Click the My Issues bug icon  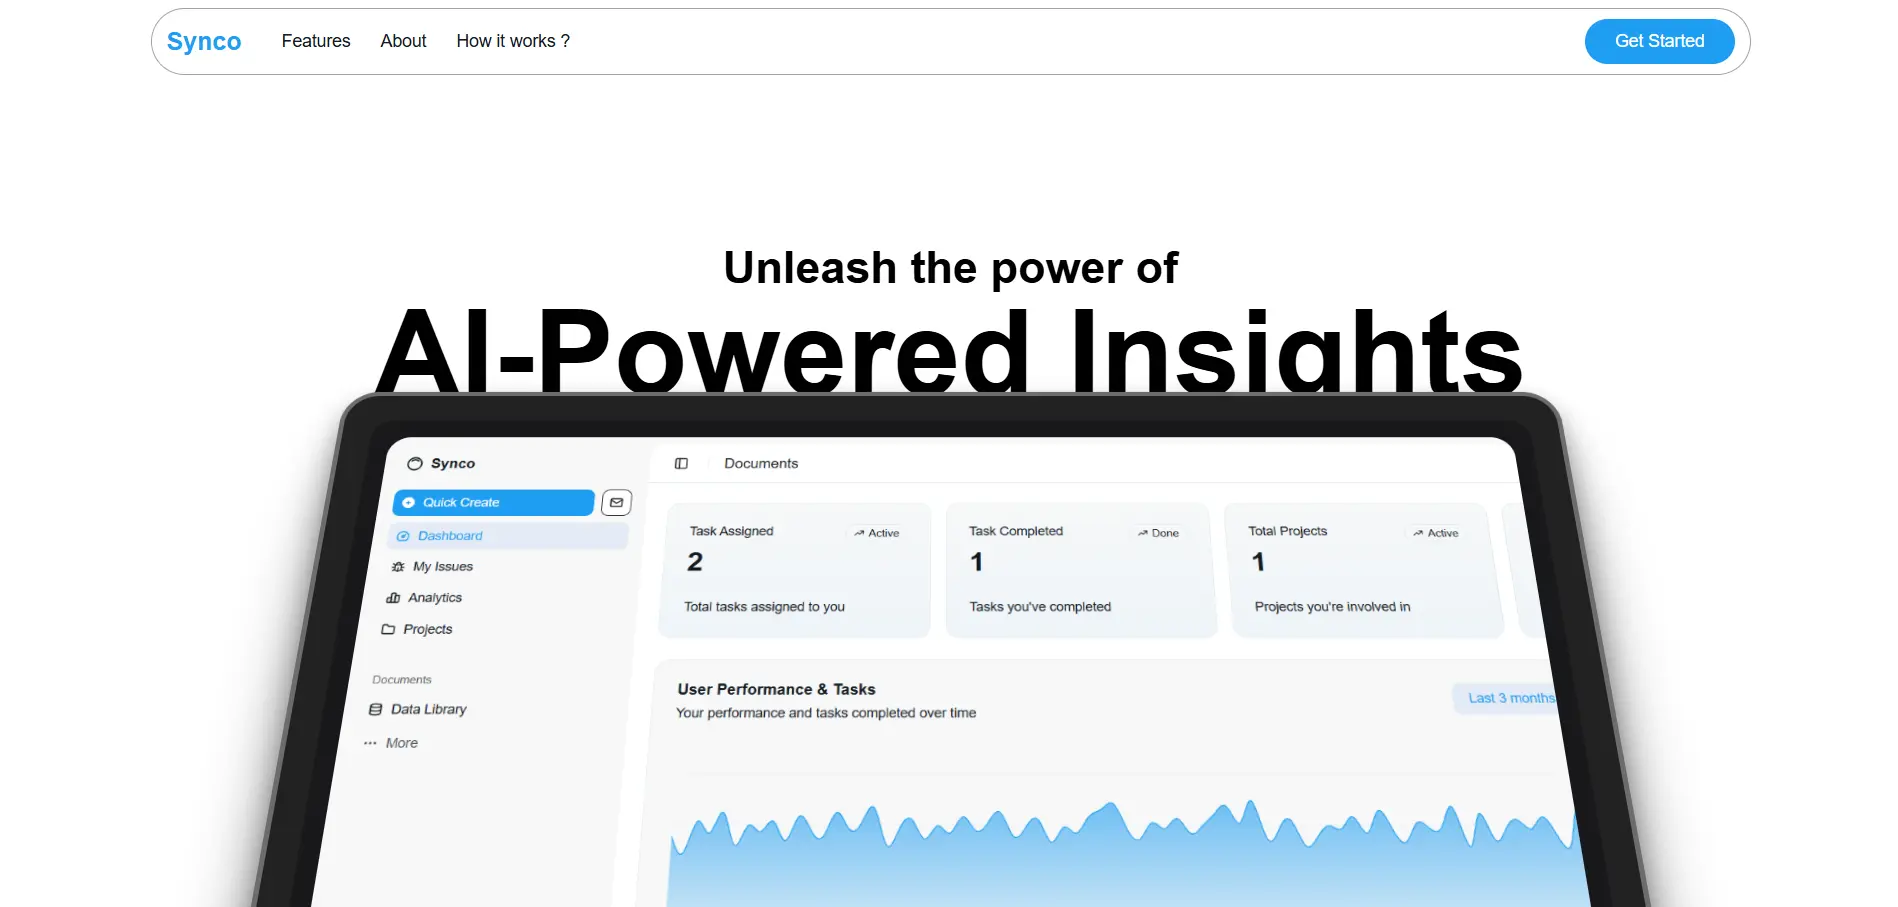pyautogui.click(x=398, y=567)
